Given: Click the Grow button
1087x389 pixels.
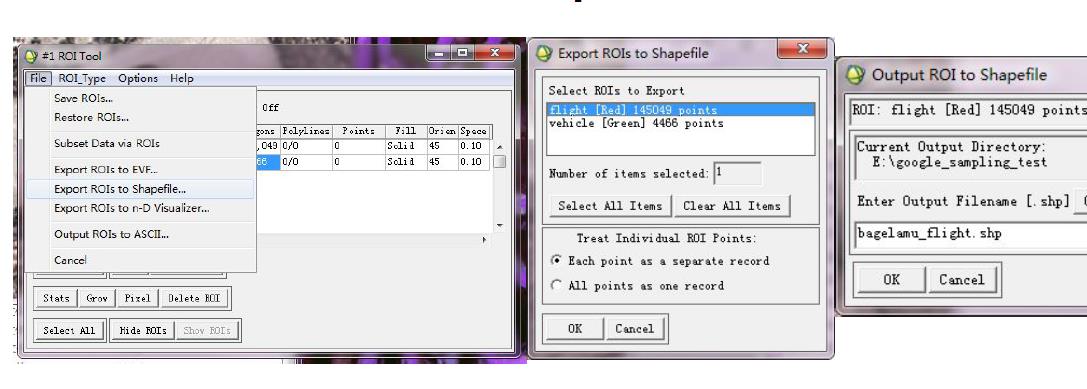Looking at the screenshot, I should click(97, 298).
